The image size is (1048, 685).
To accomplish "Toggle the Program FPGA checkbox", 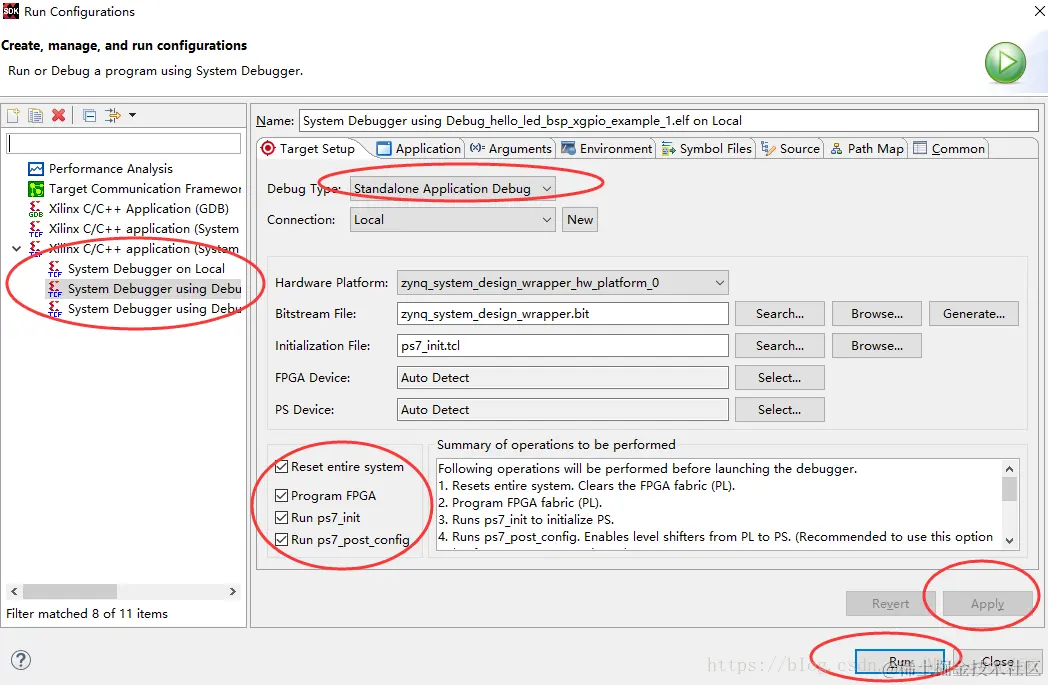I will click(x=281, y=495).
